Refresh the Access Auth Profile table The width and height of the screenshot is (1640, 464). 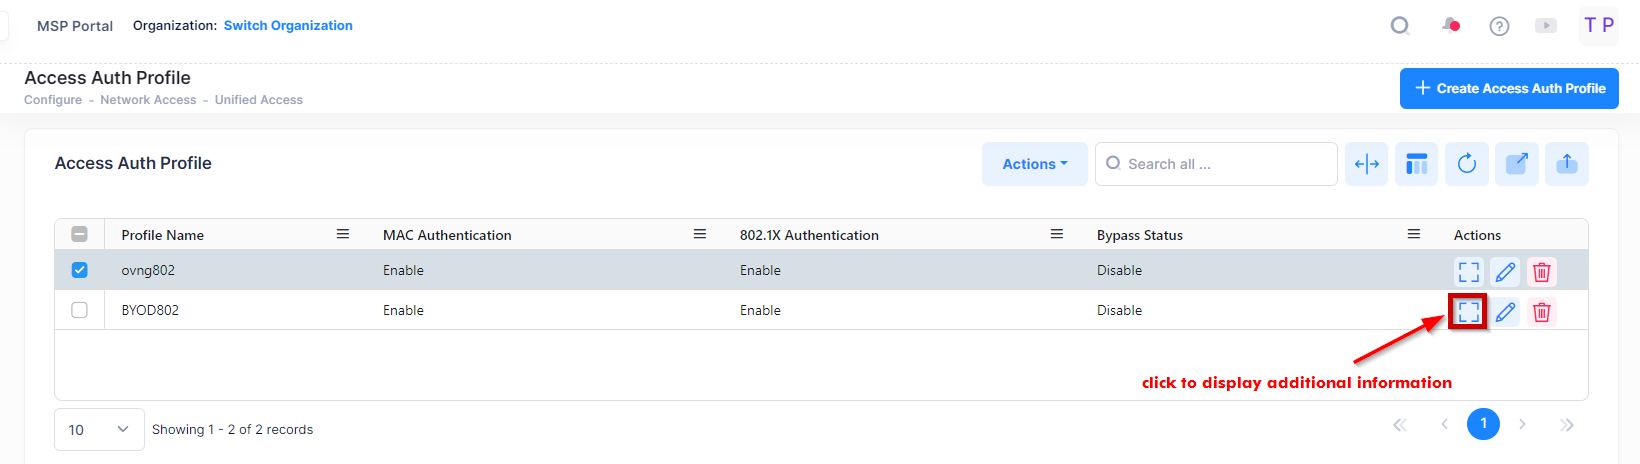pyautogui.click(x=1466, y=164)
